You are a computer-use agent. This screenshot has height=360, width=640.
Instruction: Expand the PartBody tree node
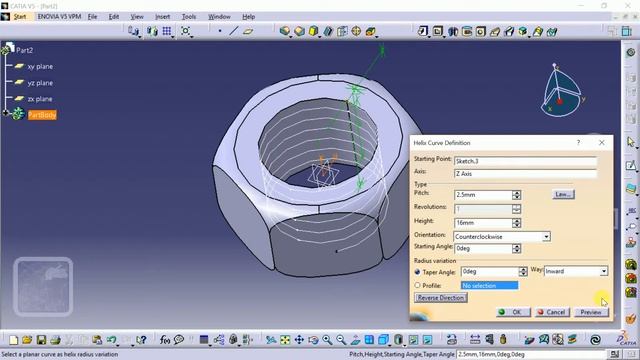click(5, 113)
